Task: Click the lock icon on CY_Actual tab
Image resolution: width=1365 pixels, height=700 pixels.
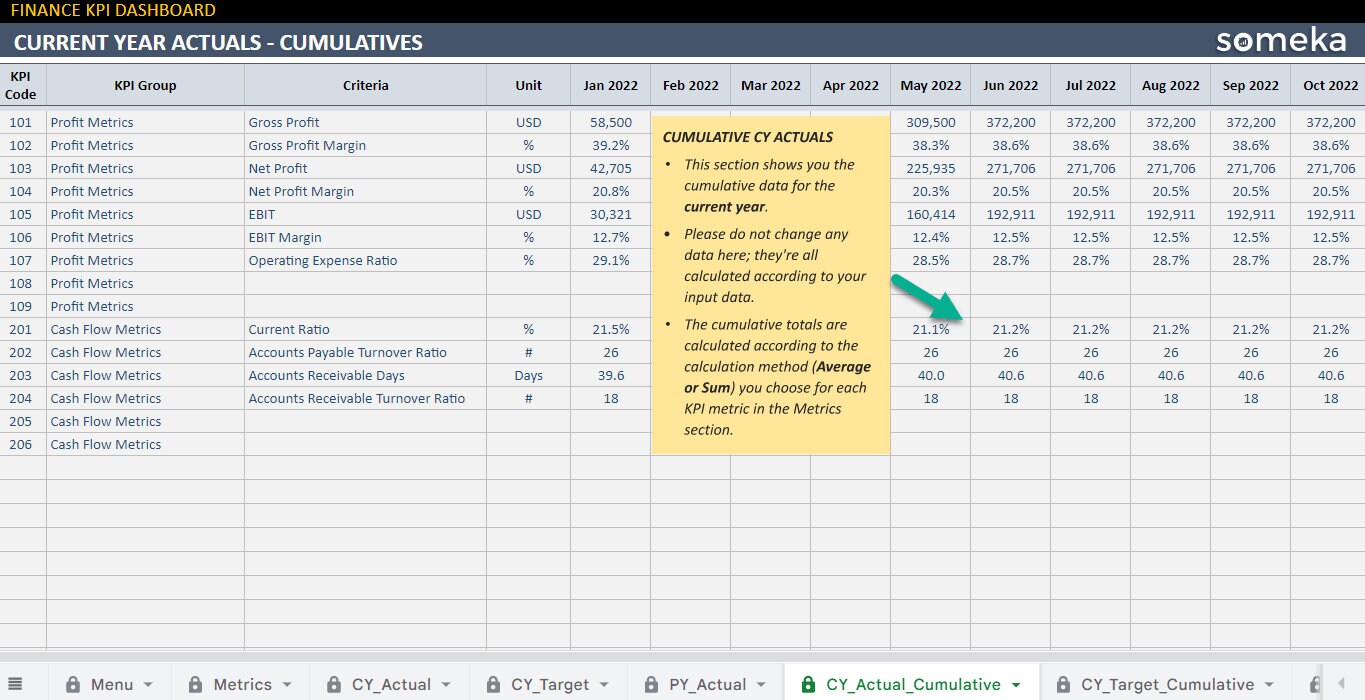Action: (334, 685)
